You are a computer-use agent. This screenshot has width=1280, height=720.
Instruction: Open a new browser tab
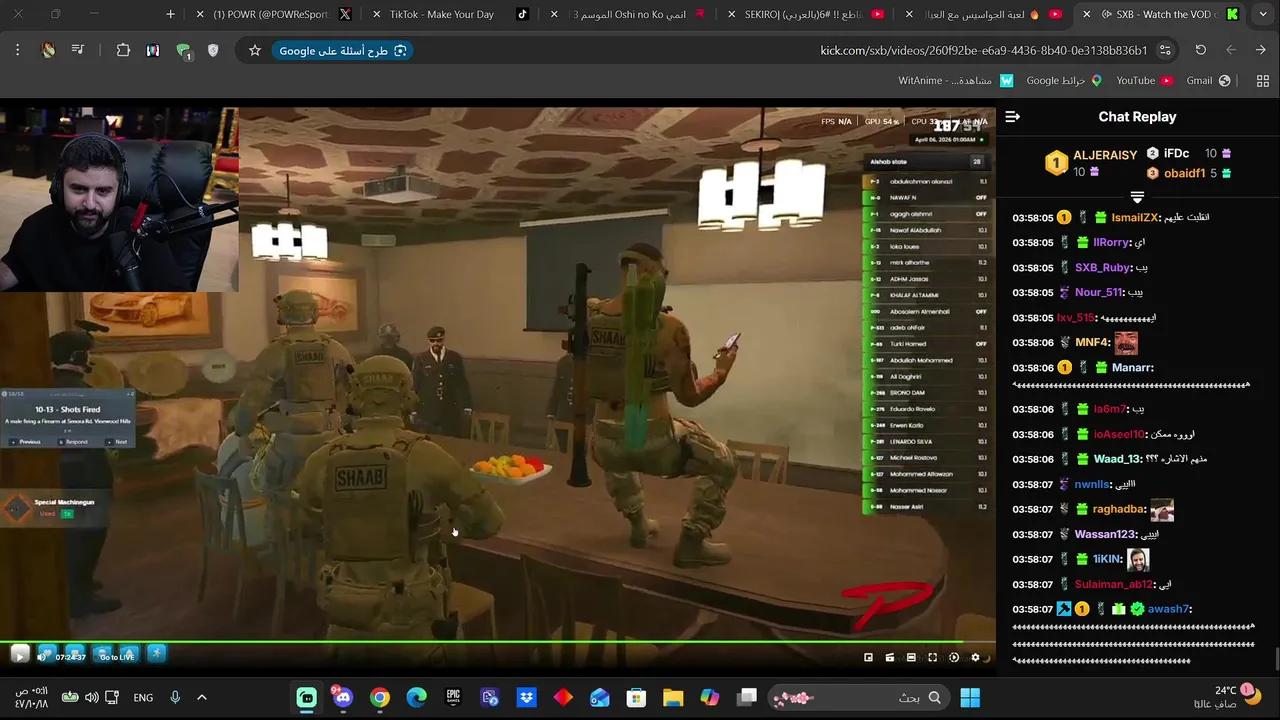pyautogui.click(x=170, y=14)
